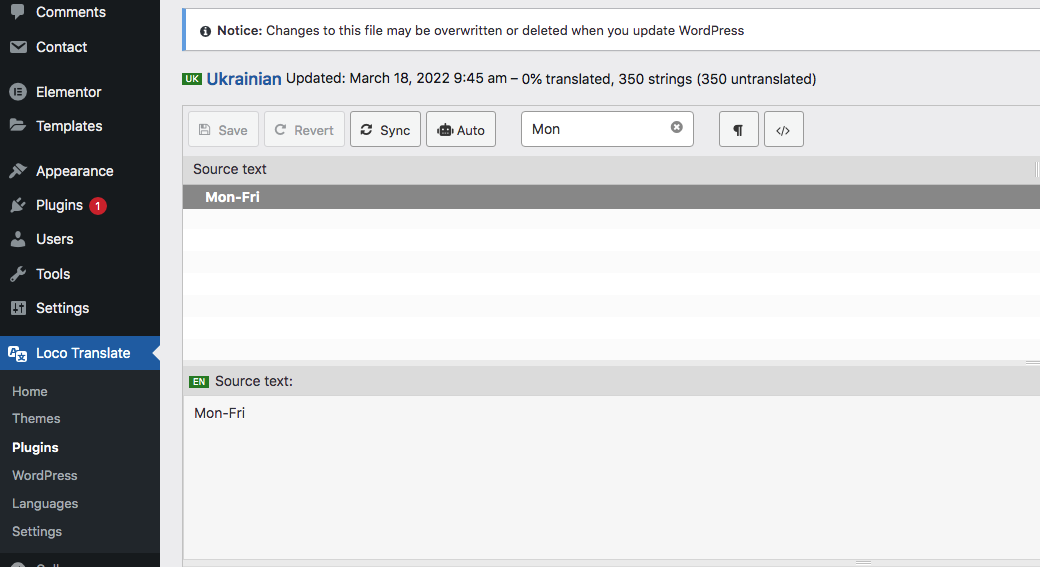Click the Mon-Fri text in source pane
This screenshot has width=1040, height=567.
click(x=220, y=413)
